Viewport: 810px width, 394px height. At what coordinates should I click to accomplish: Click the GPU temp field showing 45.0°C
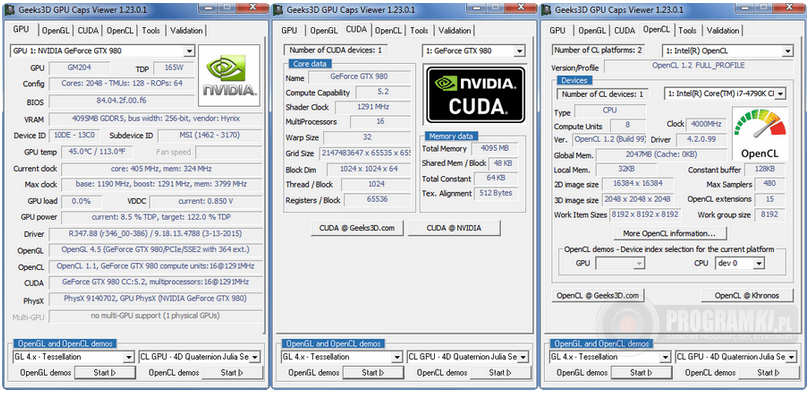[x=97, y=152]
